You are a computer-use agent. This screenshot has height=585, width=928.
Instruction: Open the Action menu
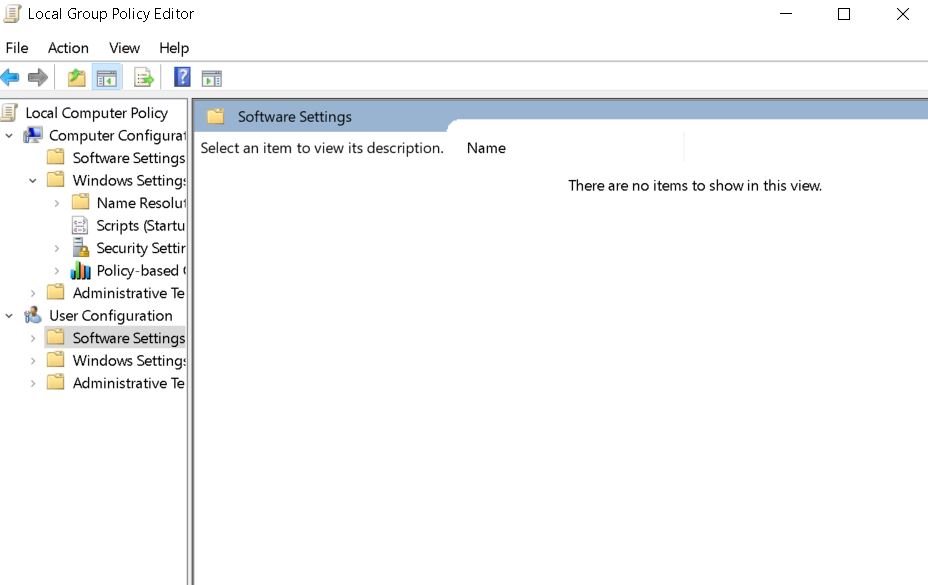click(68, 47)
